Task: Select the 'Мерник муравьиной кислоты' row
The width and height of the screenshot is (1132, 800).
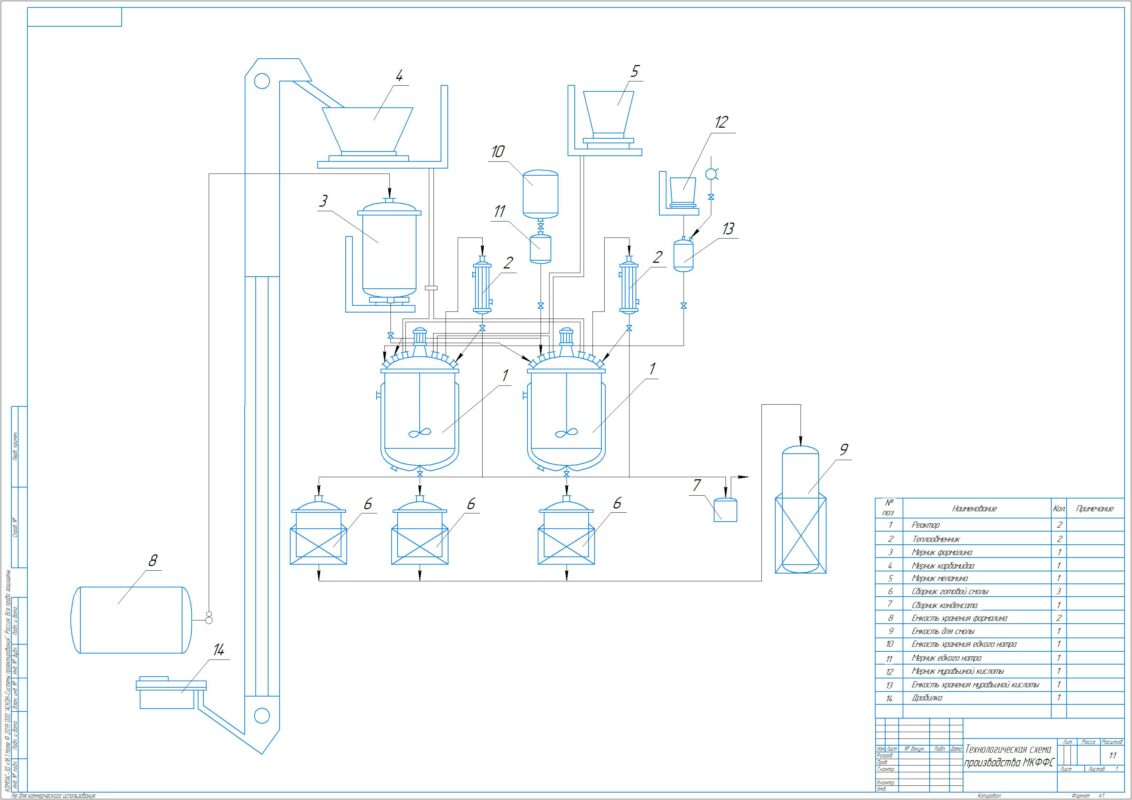Action: (1000, 671)
